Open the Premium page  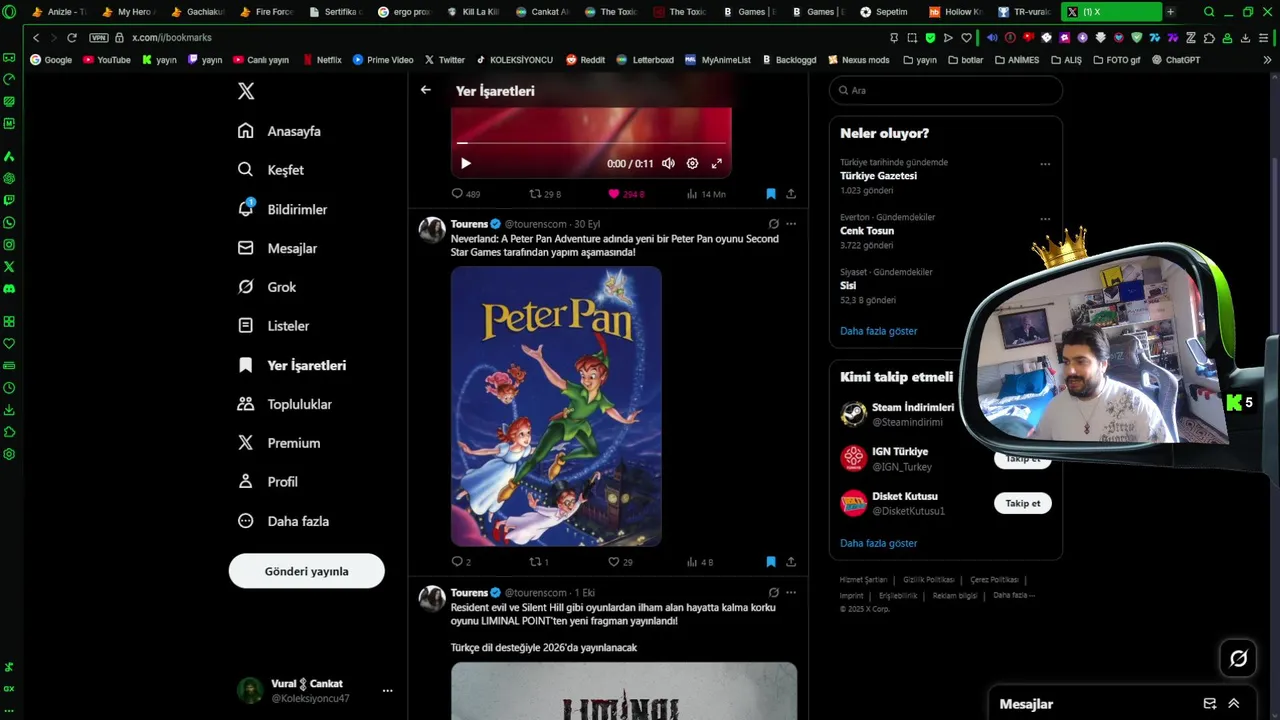click(278, 443)
